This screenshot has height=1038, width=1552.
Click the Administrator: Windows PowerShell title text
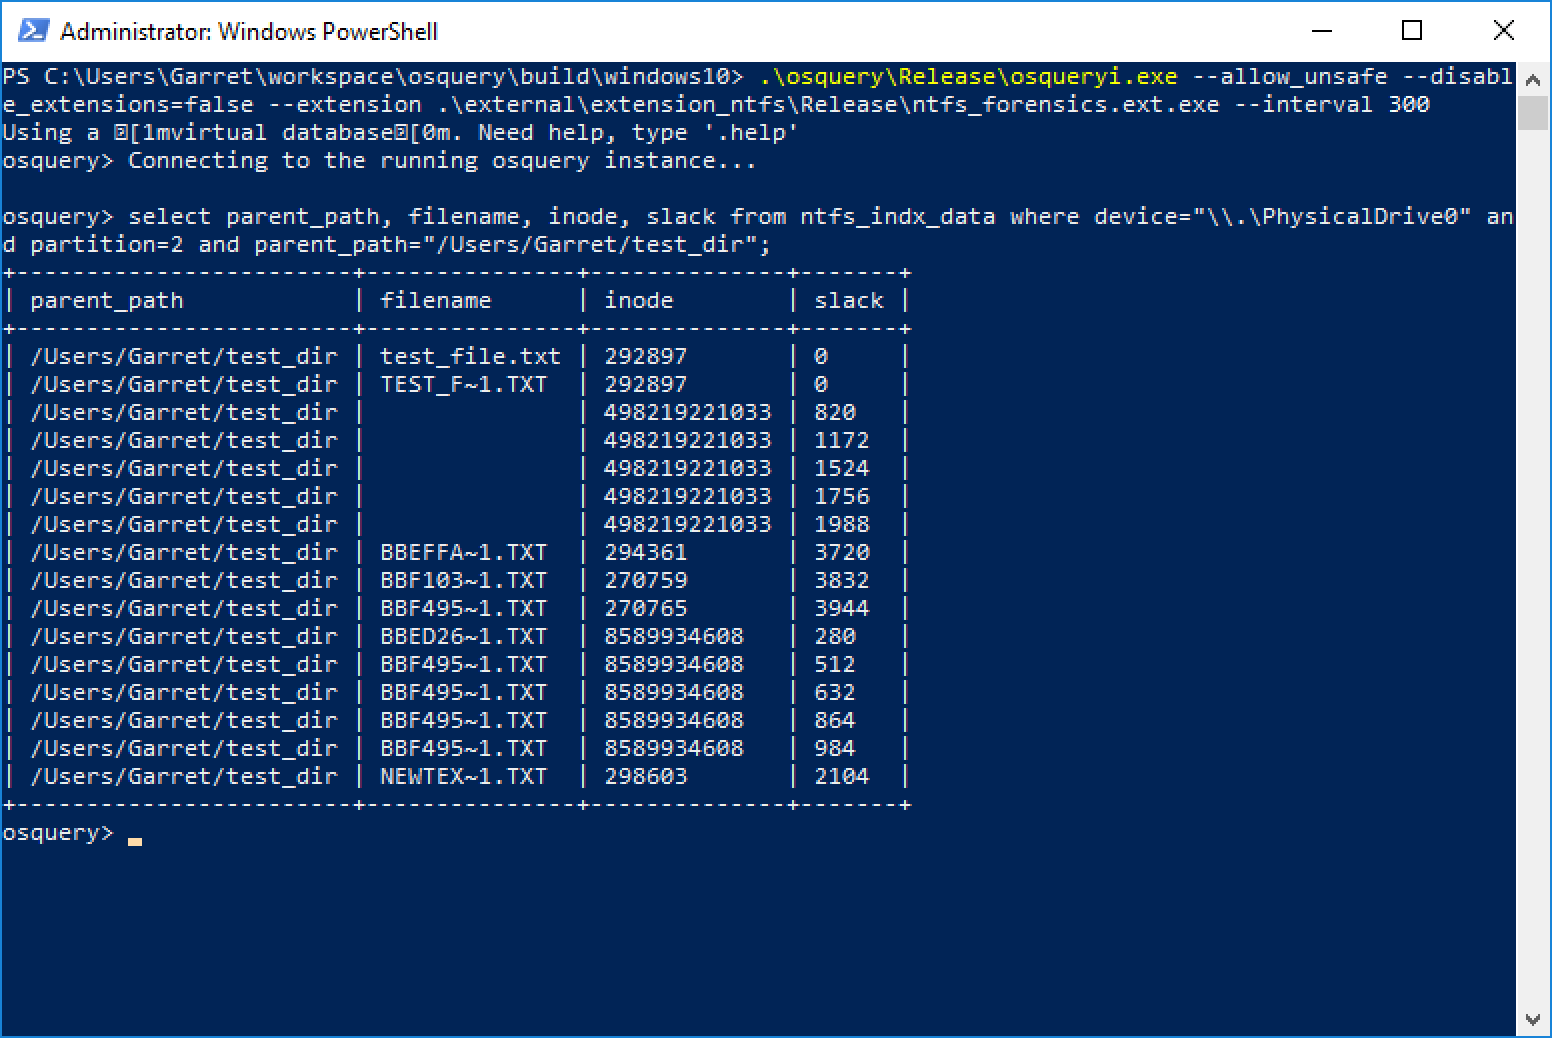tap(249, 32)
